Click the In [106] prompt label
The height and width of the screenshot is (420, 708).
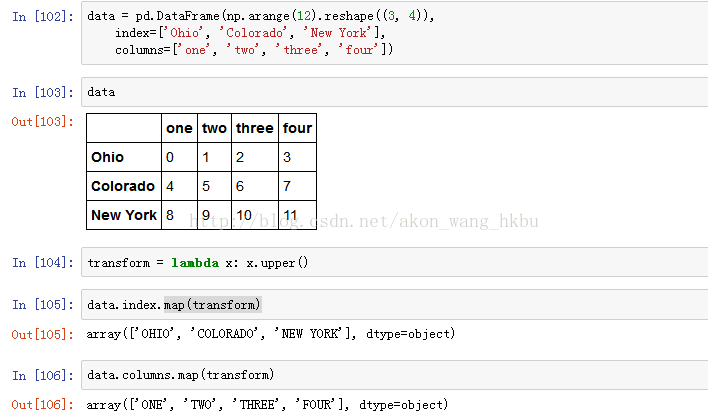pos(43,375)
